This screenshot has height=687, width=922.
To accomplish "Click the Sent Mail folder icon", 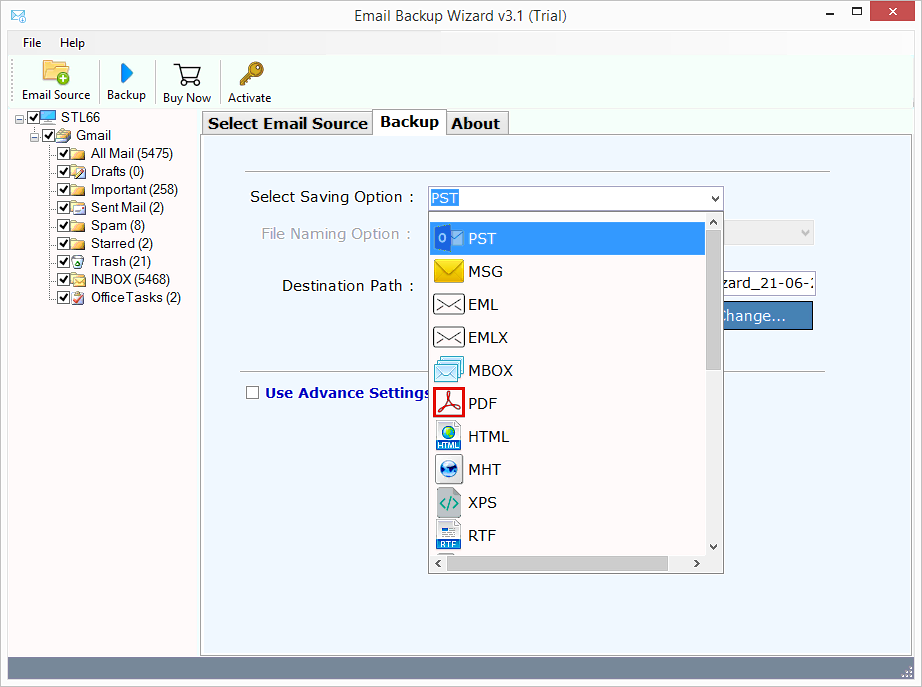I will (78, 208).
